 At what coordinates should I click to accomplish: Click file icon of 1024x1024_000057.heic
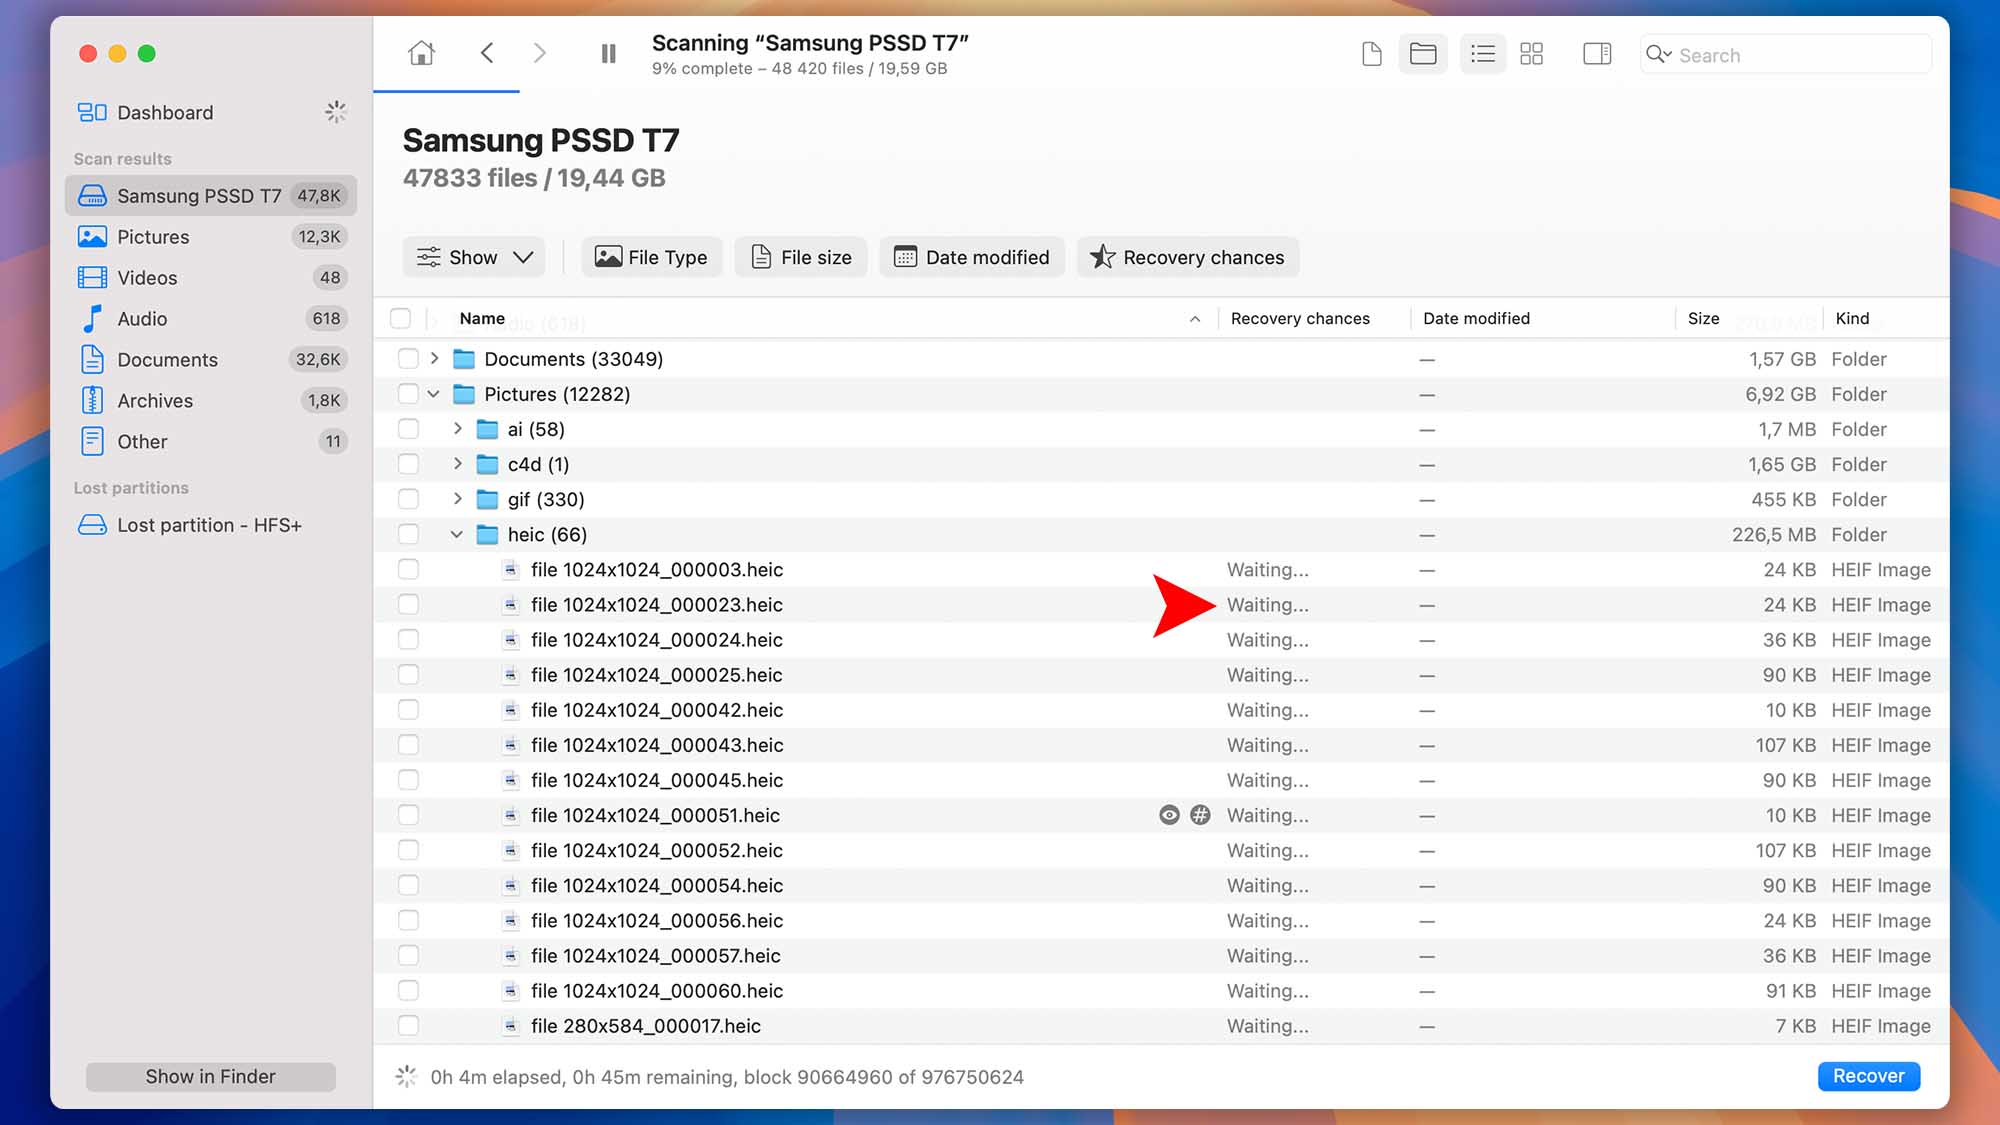[x=511, y=956]
